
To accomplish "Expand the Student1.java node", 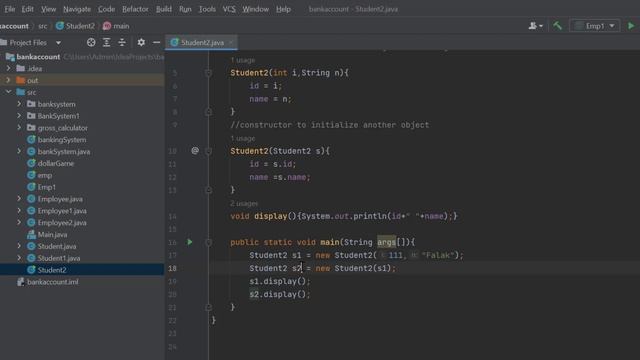I will point(19,258).
